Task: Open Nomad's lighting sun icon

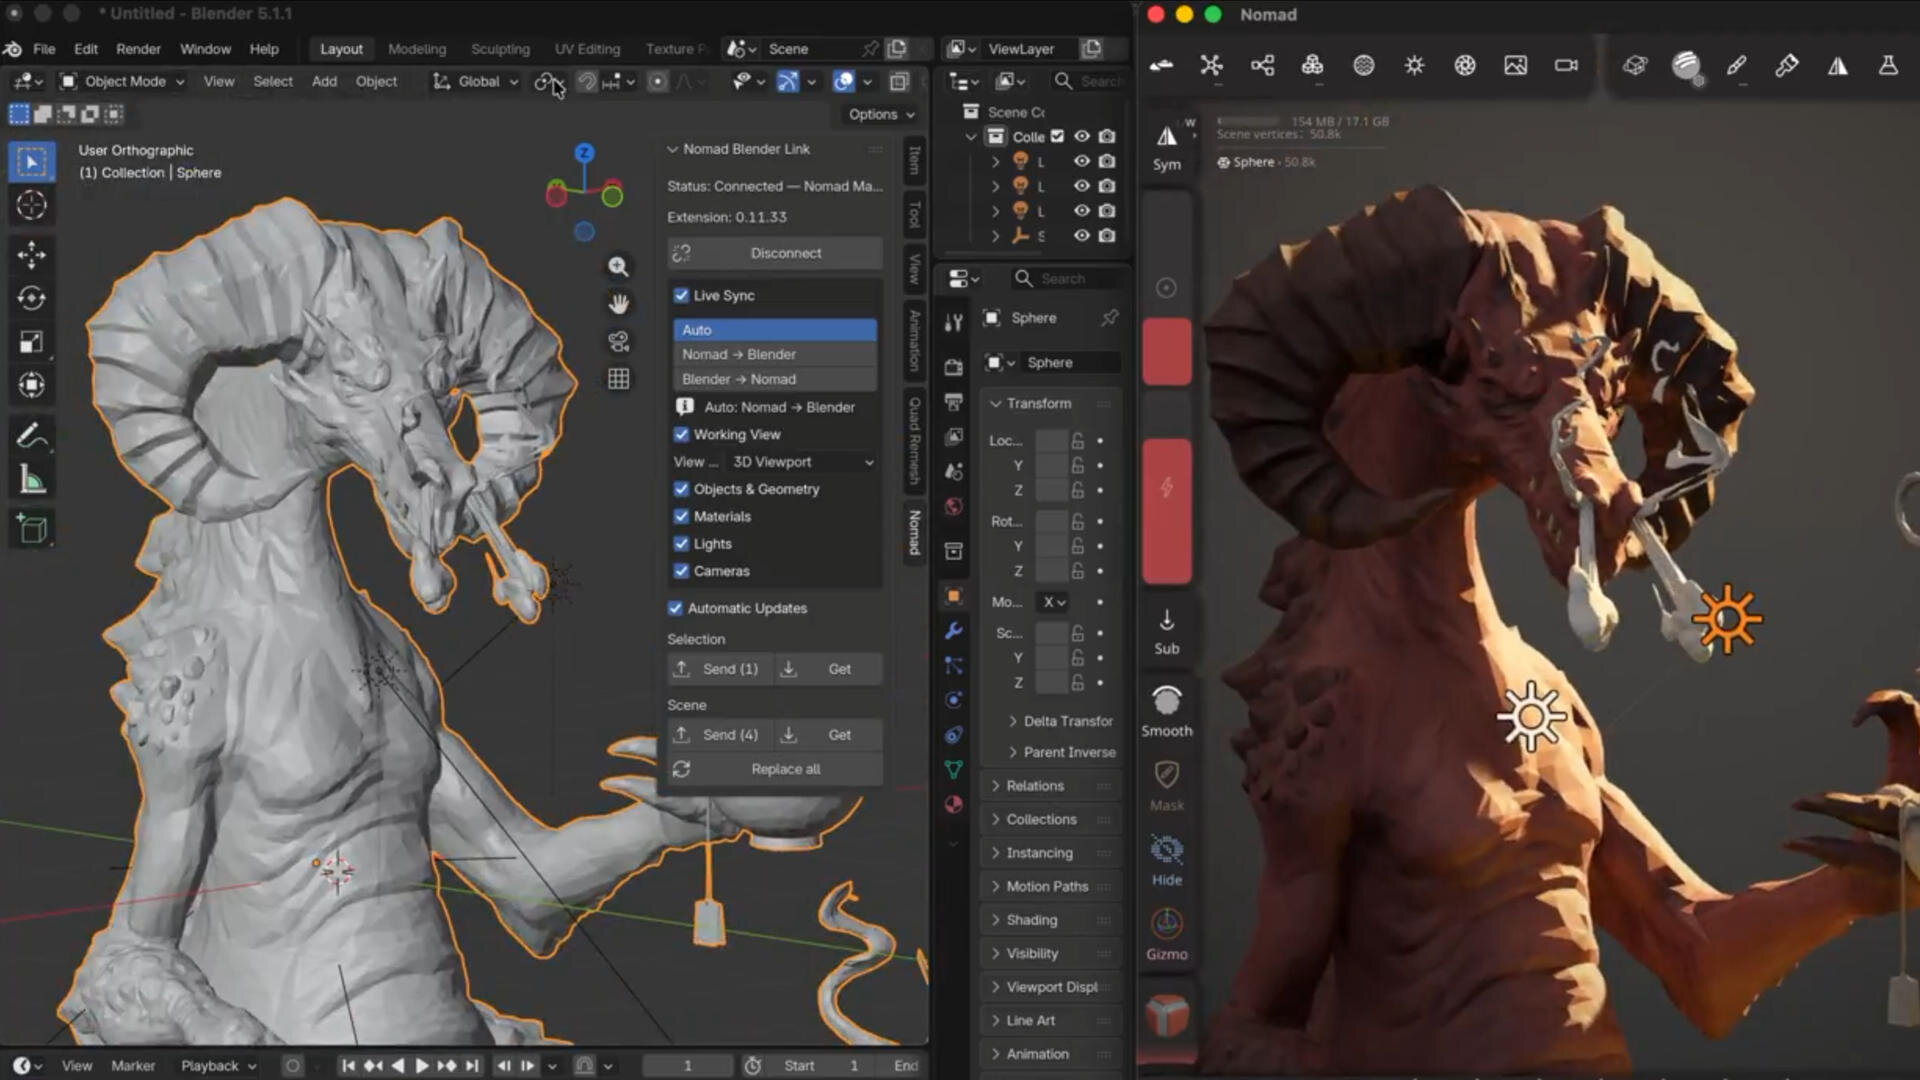Action: tap(1414, 66)
